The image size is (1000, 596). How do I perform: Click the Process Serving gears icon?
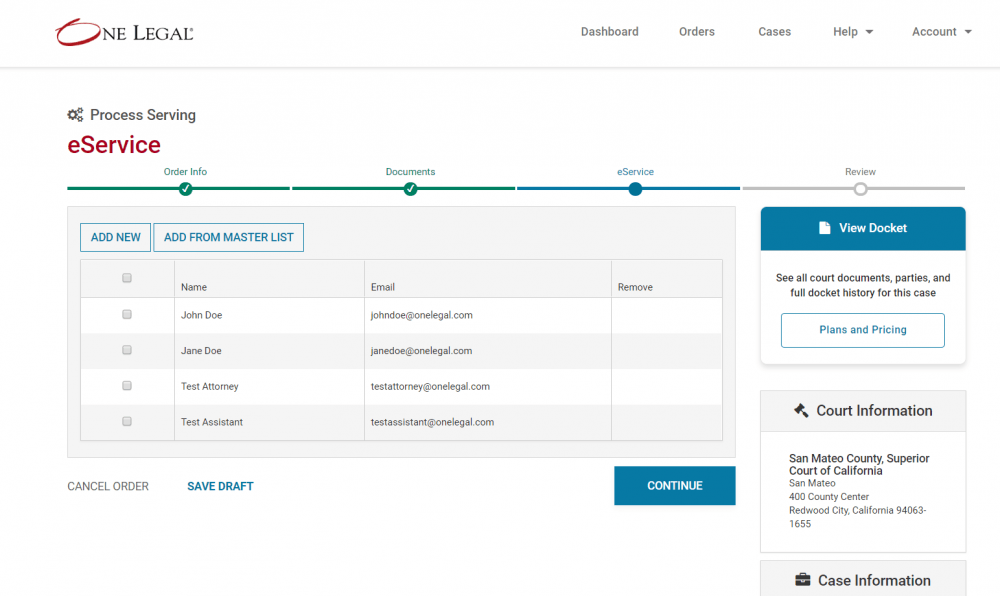(75, 115)
